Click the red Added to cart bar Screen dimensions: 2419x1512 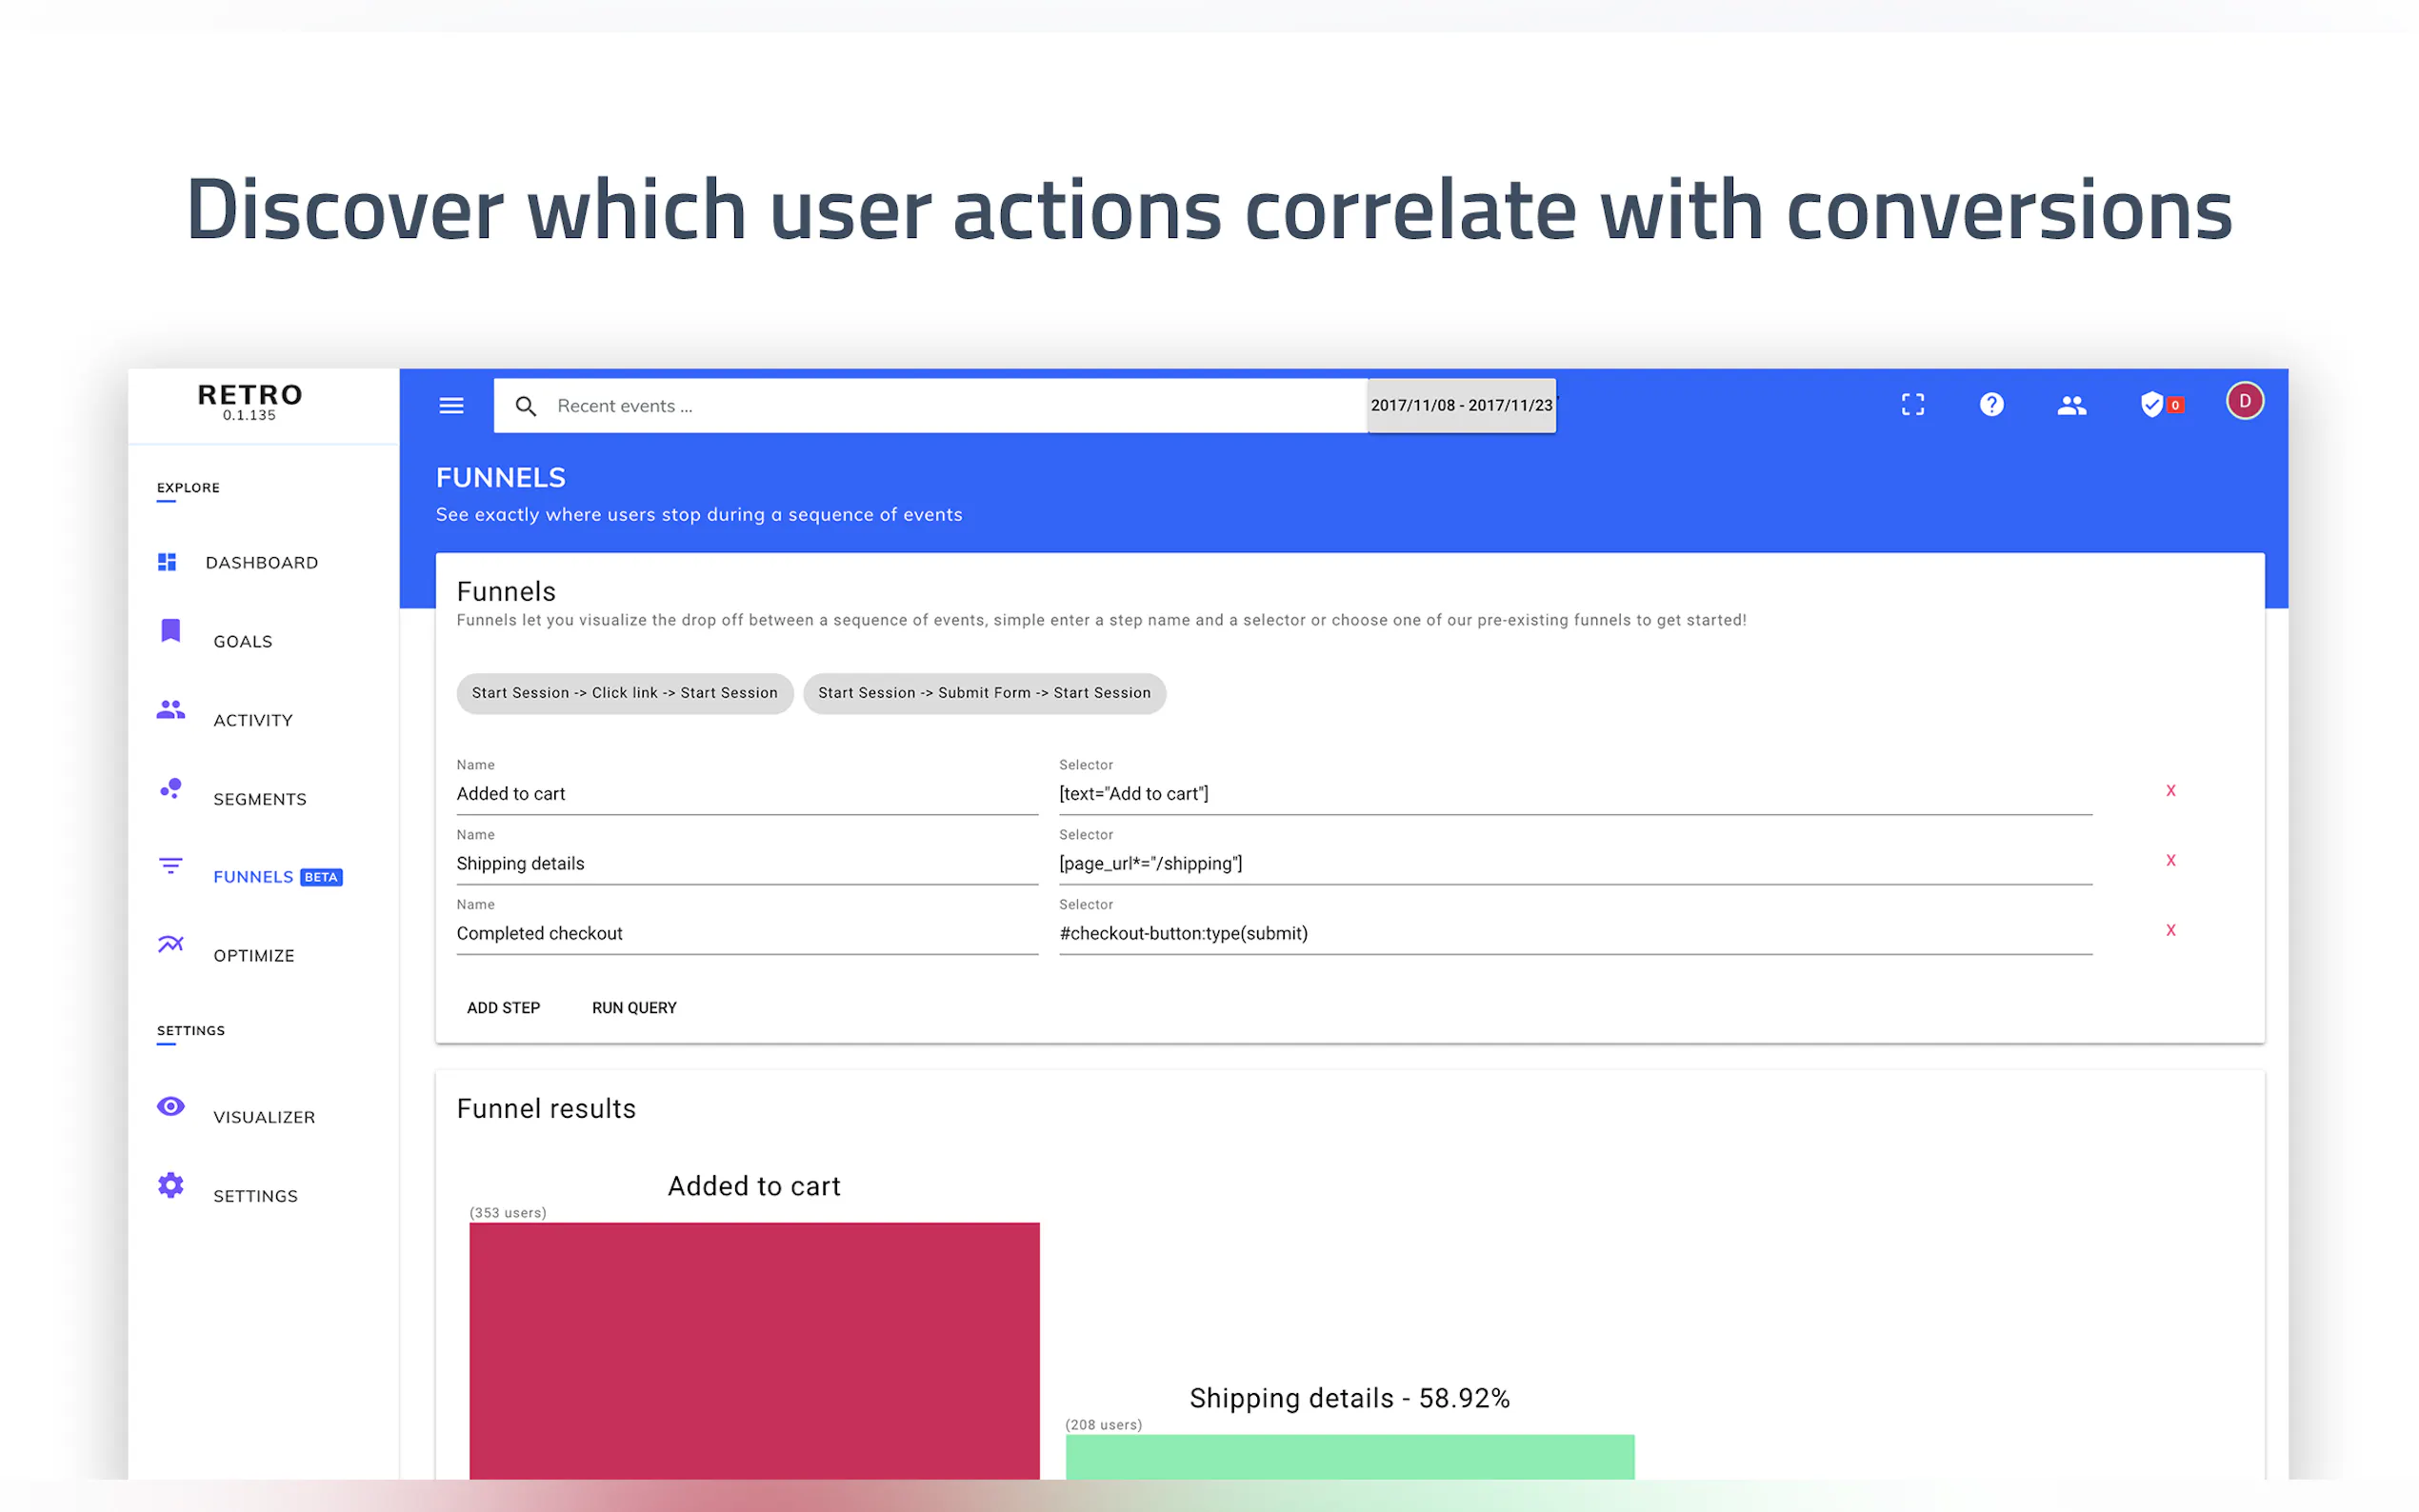(x=754, y=1350)
